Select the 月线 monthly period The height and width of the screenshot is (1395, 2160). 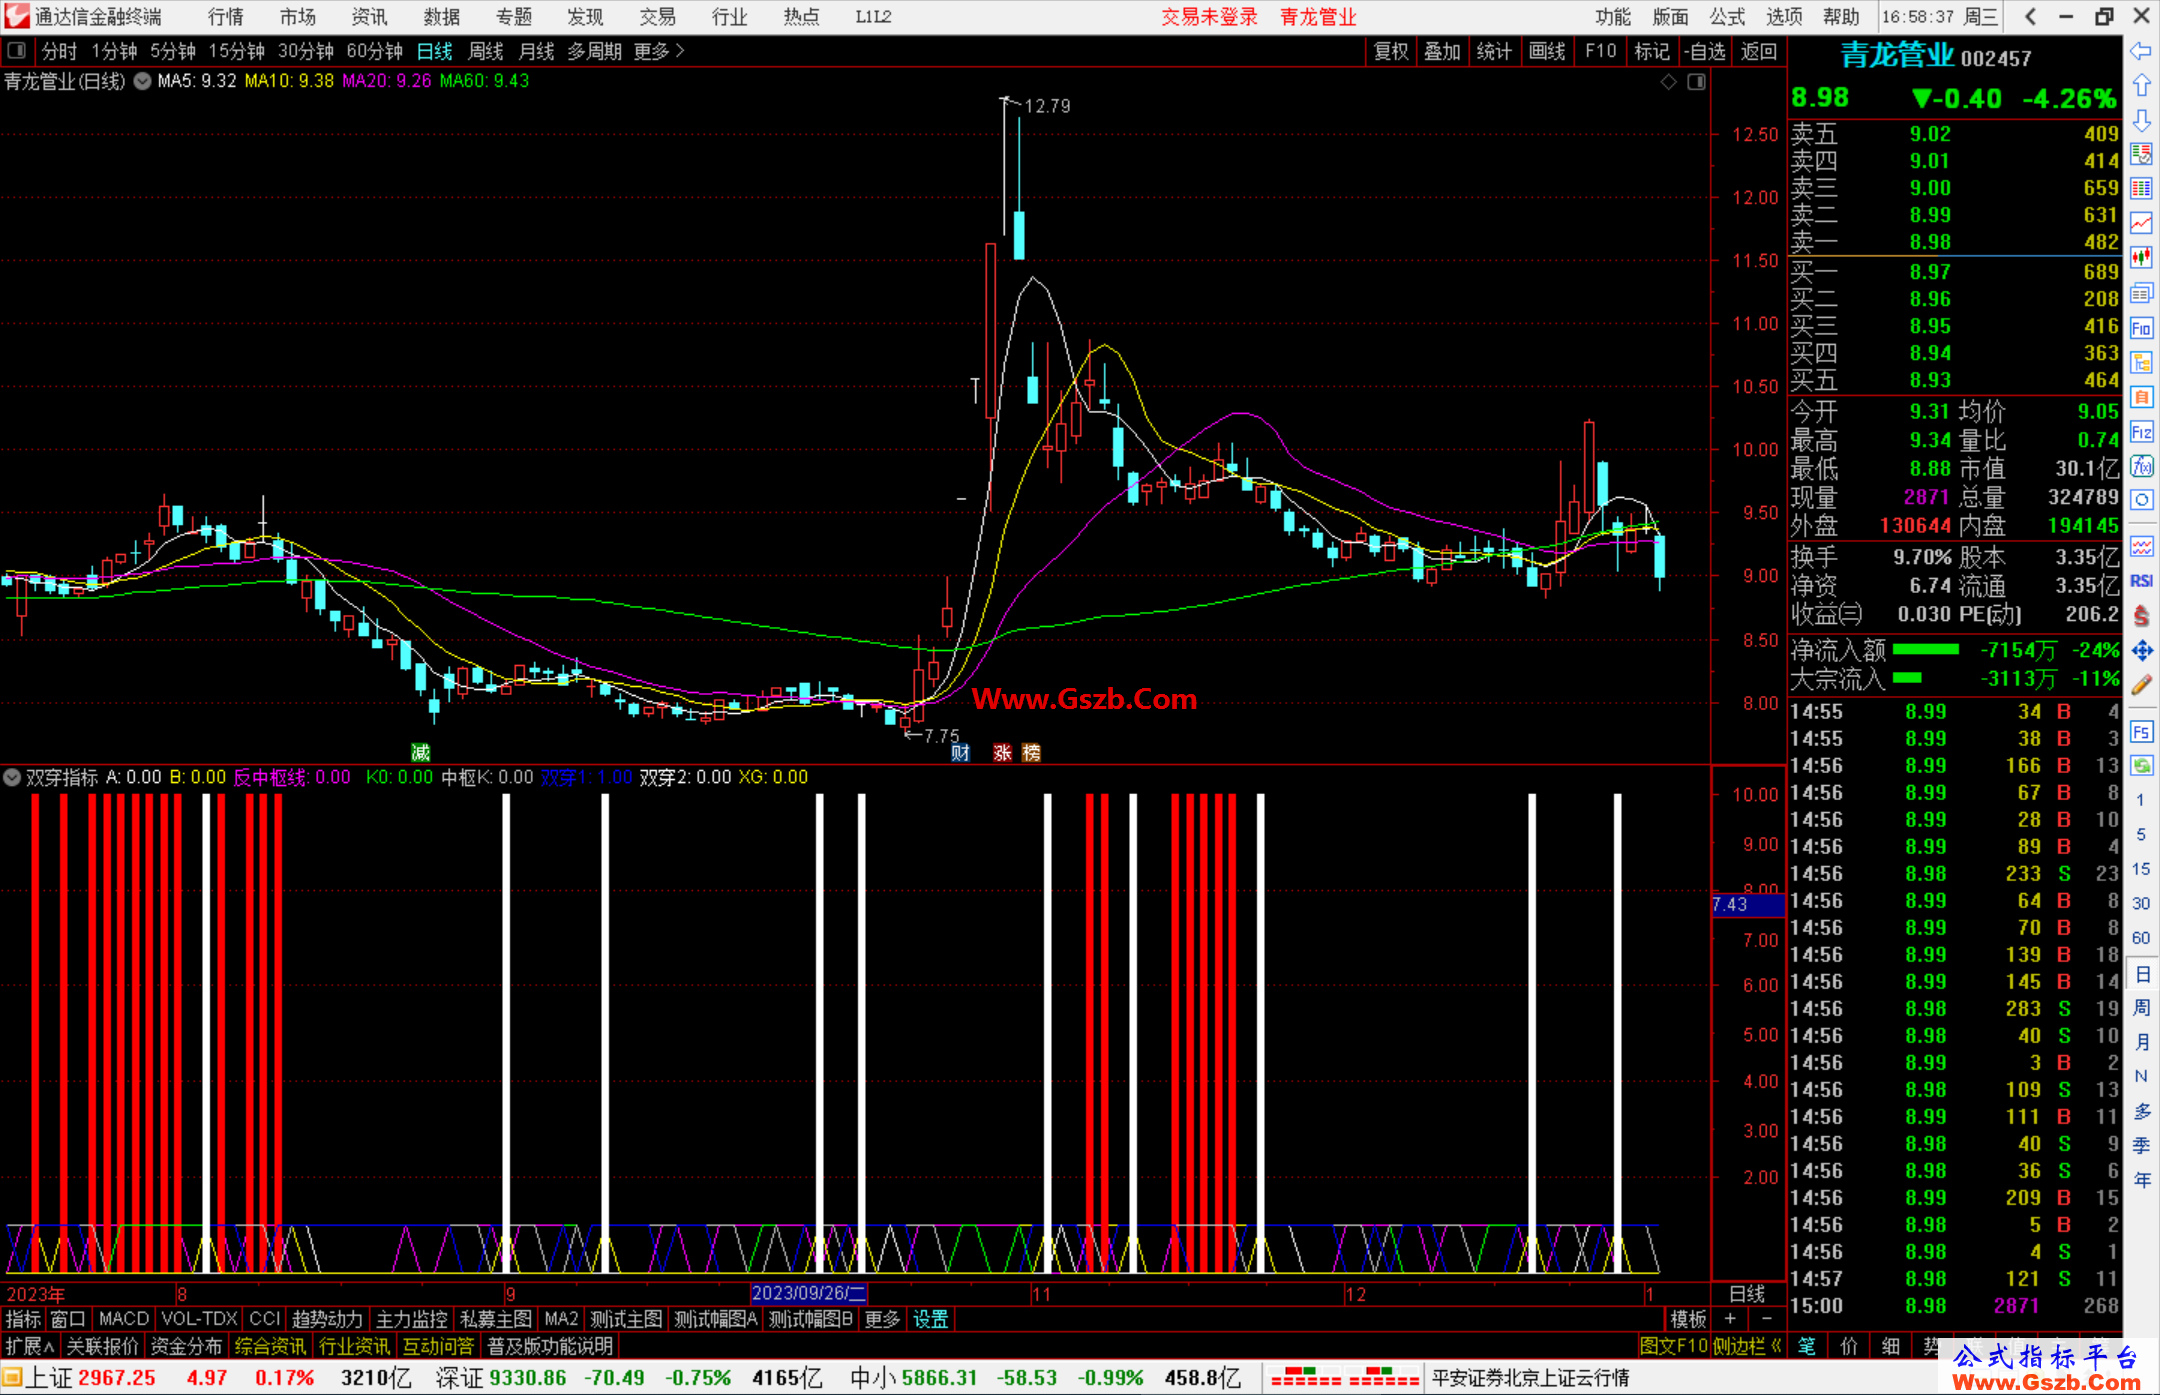tap(537, 51)
